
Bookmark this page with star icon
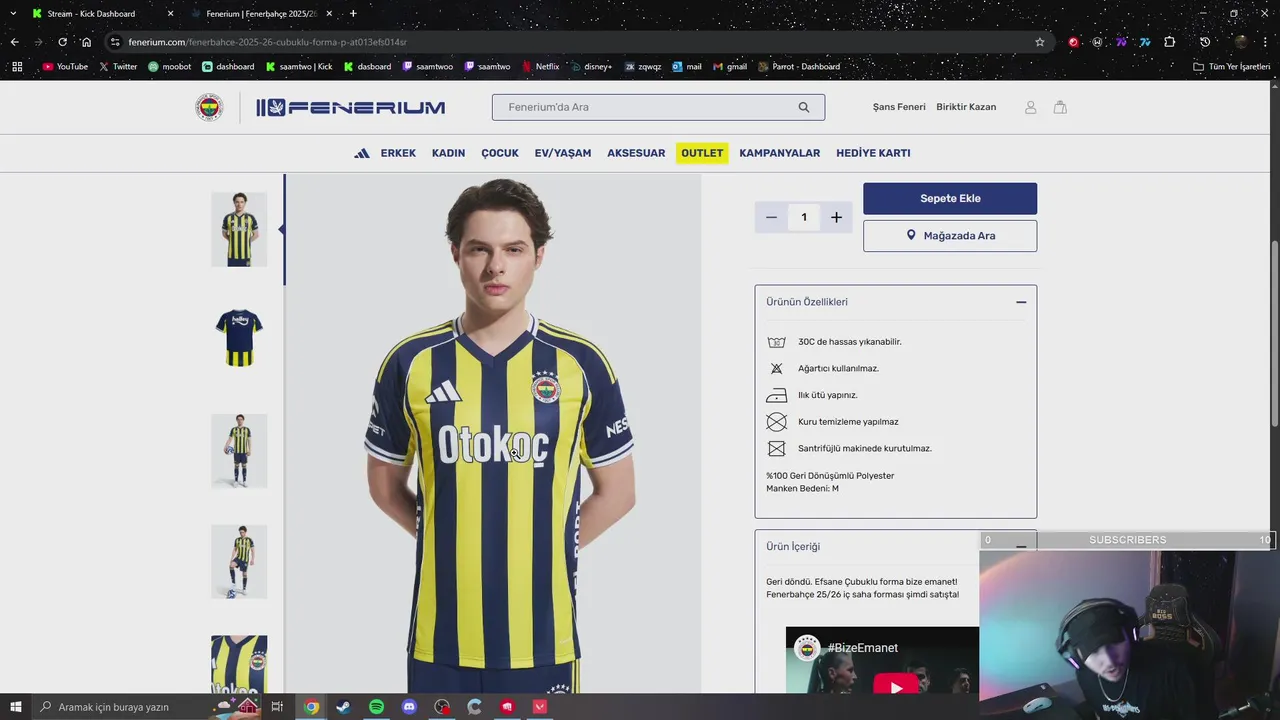click(1040, 42)
